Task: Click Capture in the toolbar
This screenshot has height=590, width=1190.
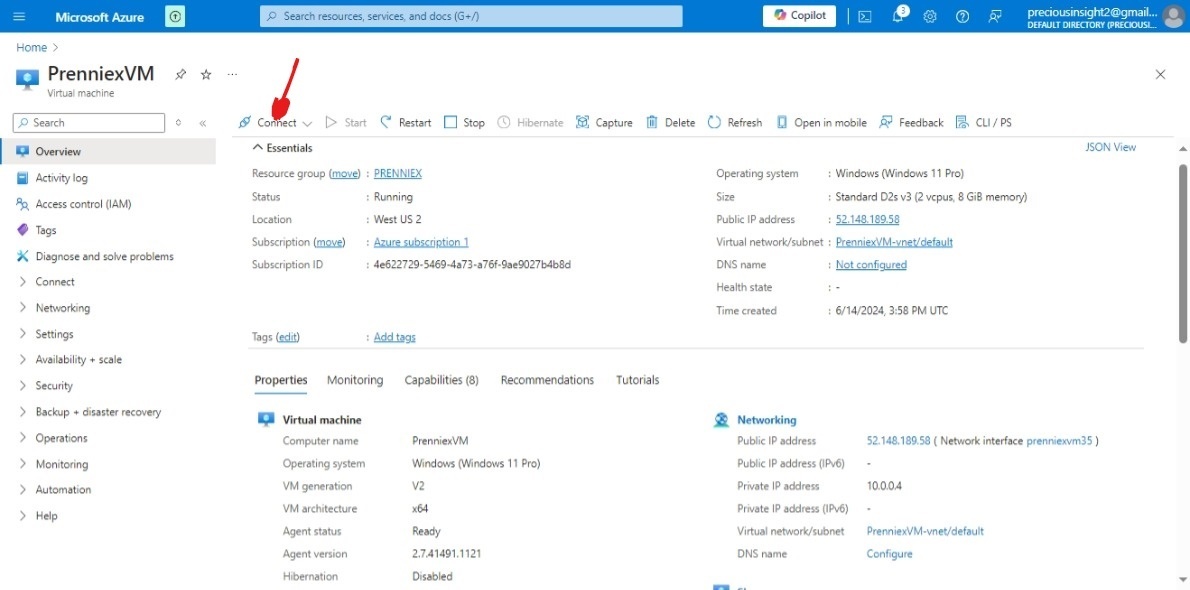Action: (604, 122)
